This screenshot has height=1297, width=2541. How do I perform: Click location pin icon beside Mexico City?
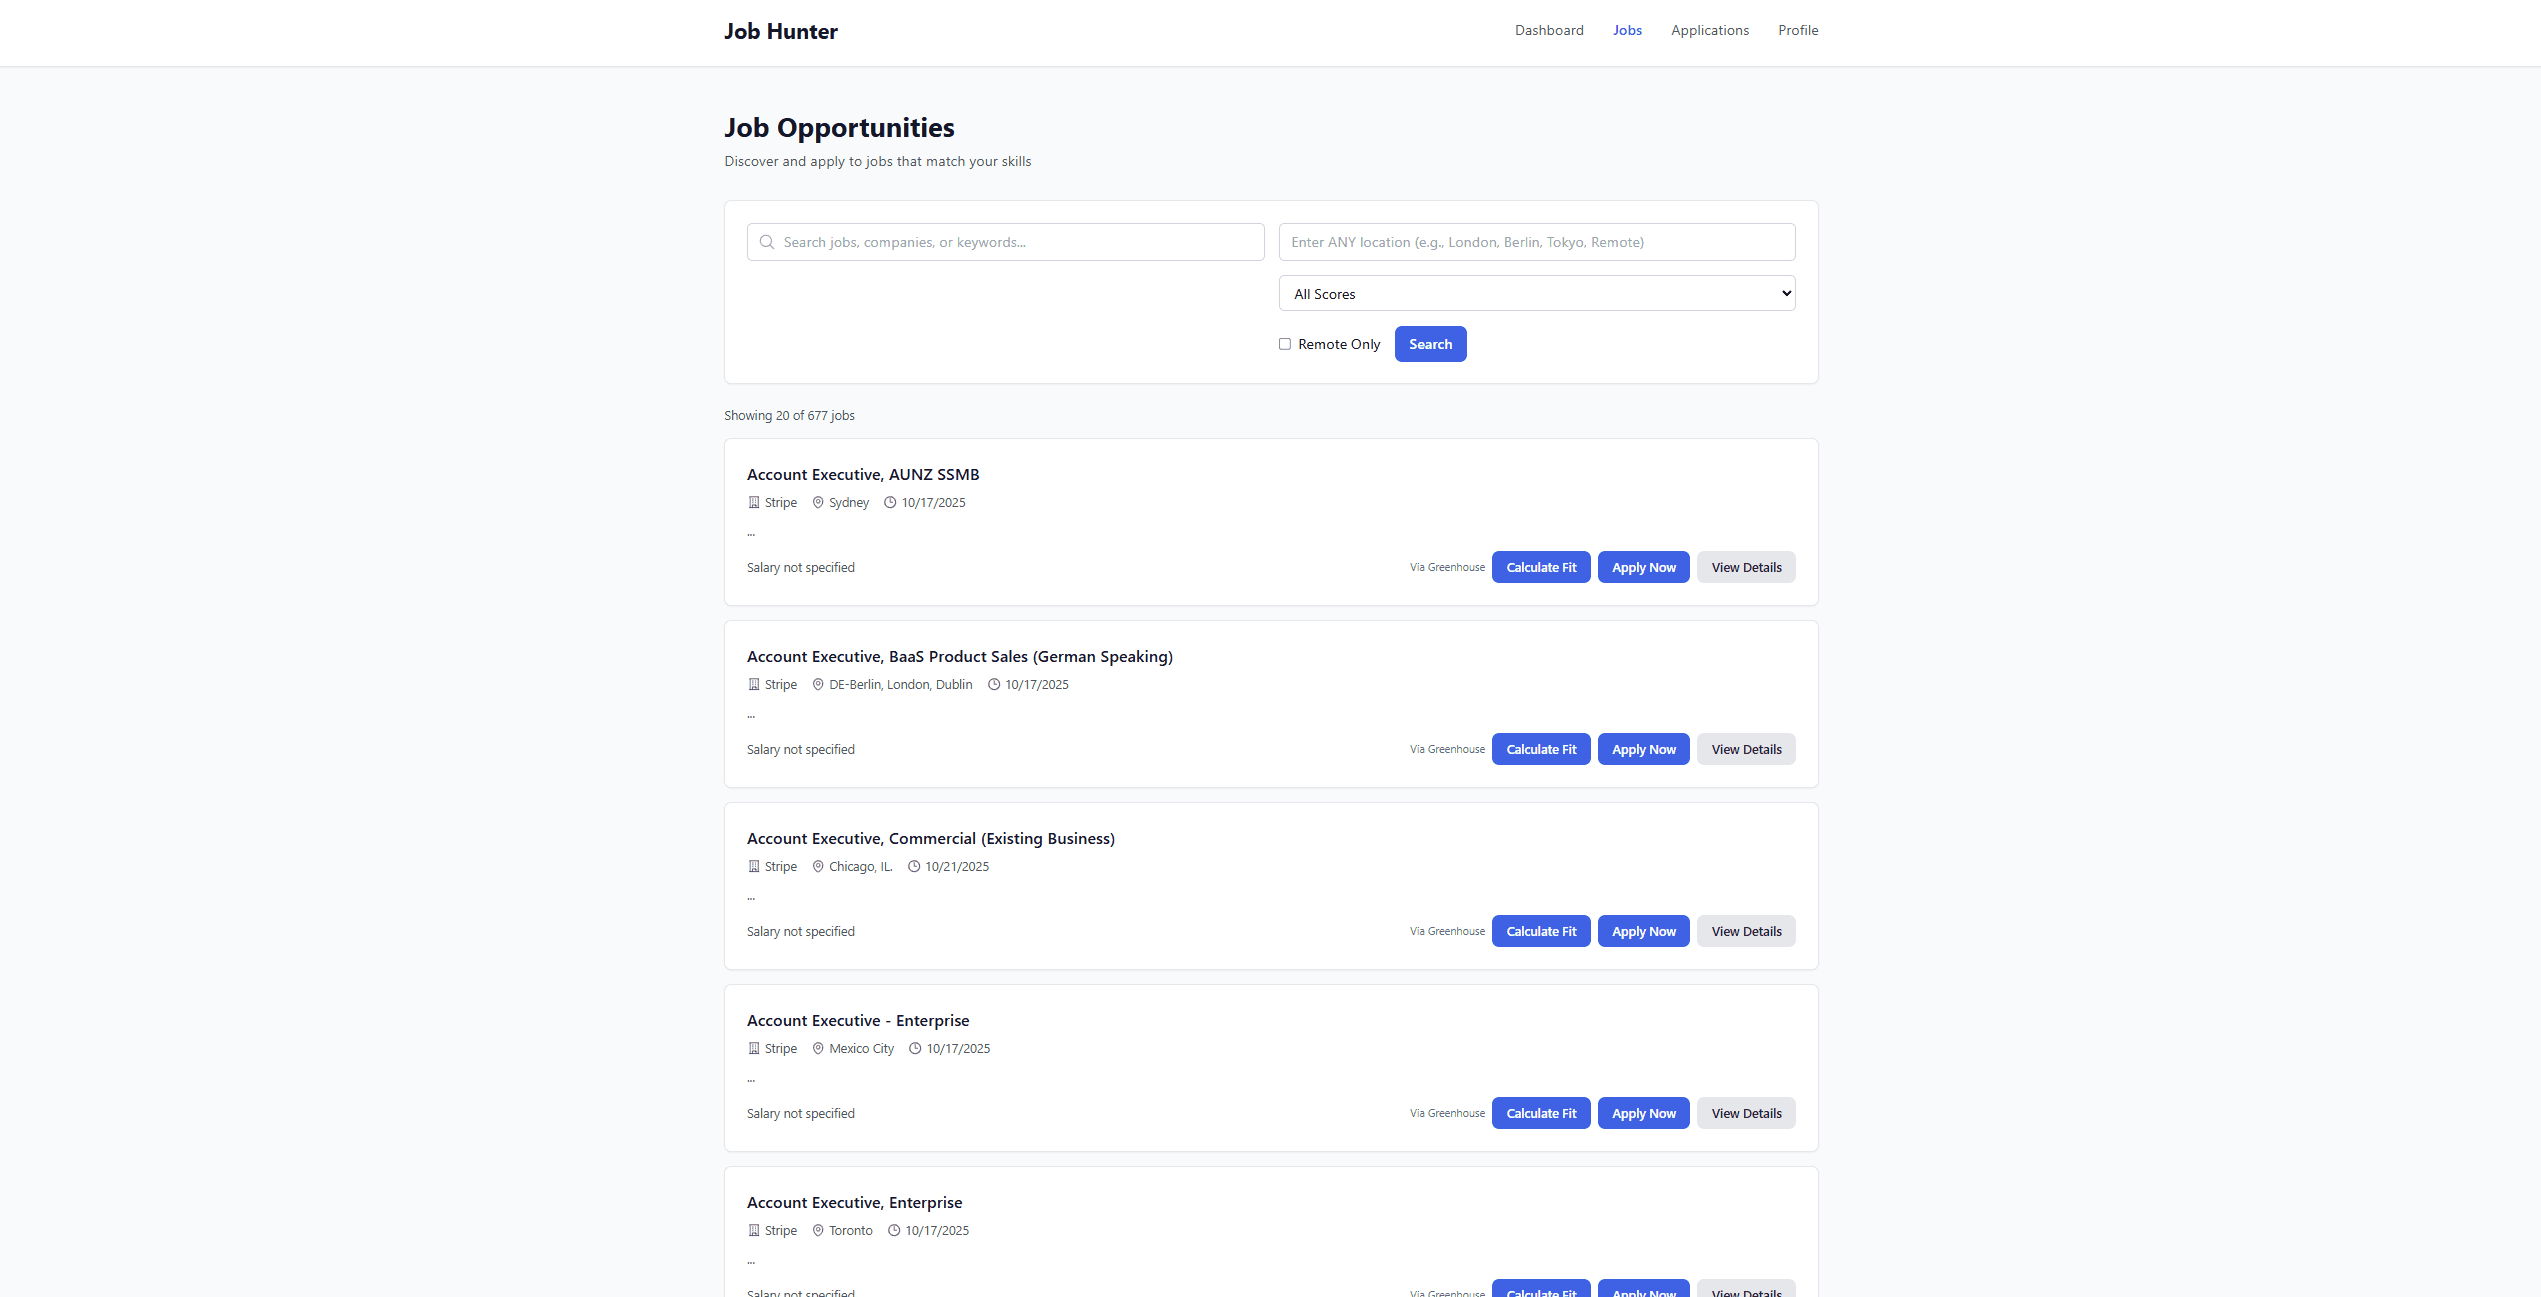coord(818,1049)
